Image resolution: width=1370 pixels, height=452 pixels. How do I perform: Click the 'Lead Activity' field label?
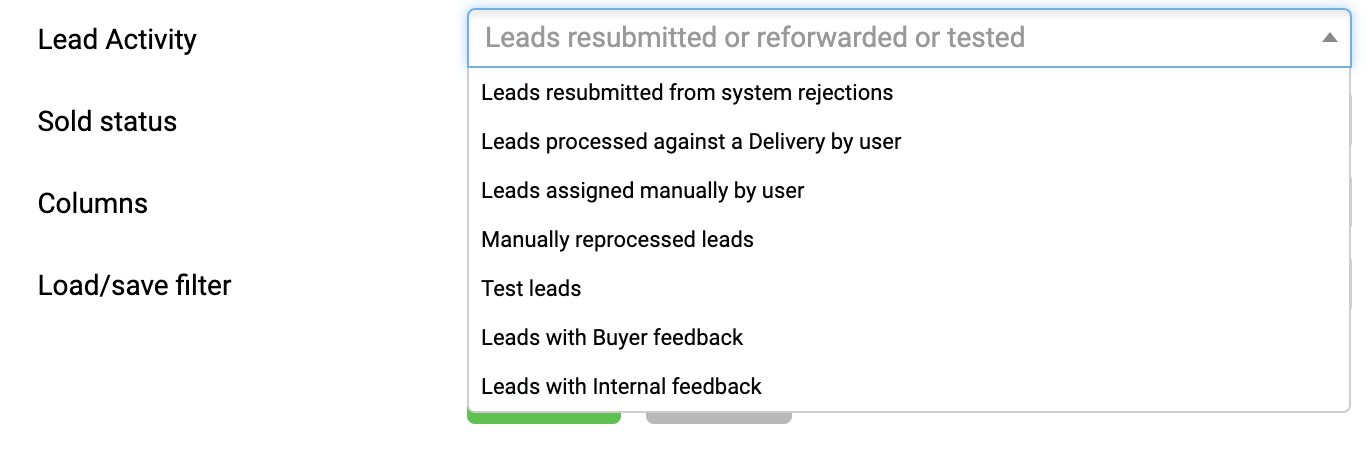(x=117, y=40)
